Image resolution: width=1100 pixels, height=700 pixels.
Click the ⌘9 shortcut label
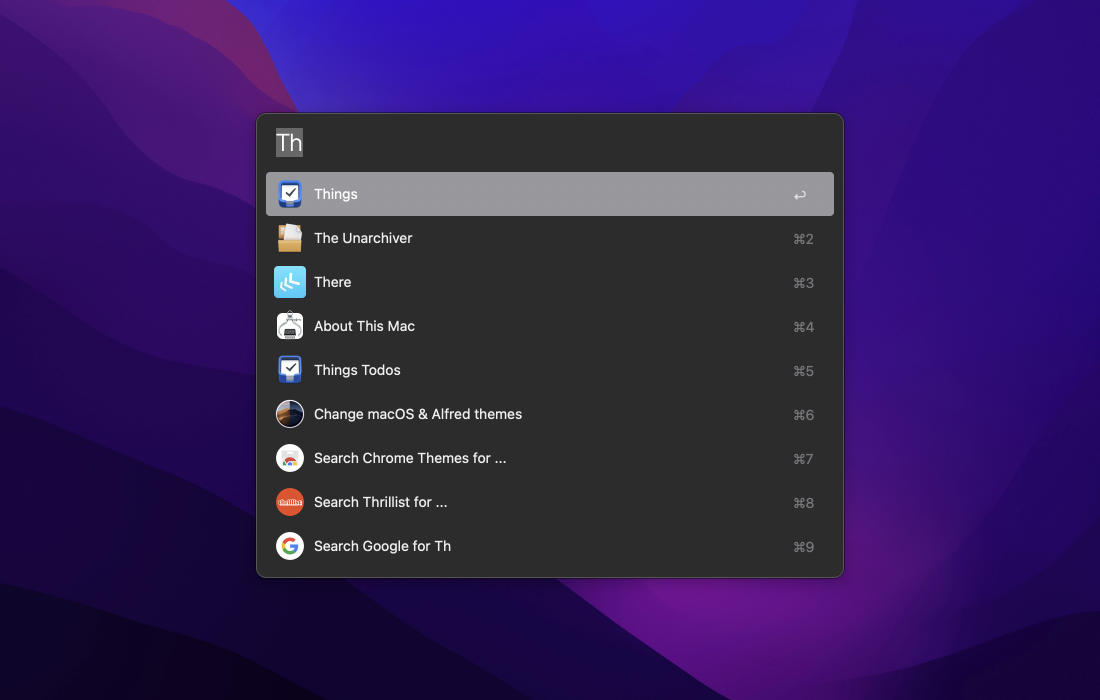[x=803, y=547]
